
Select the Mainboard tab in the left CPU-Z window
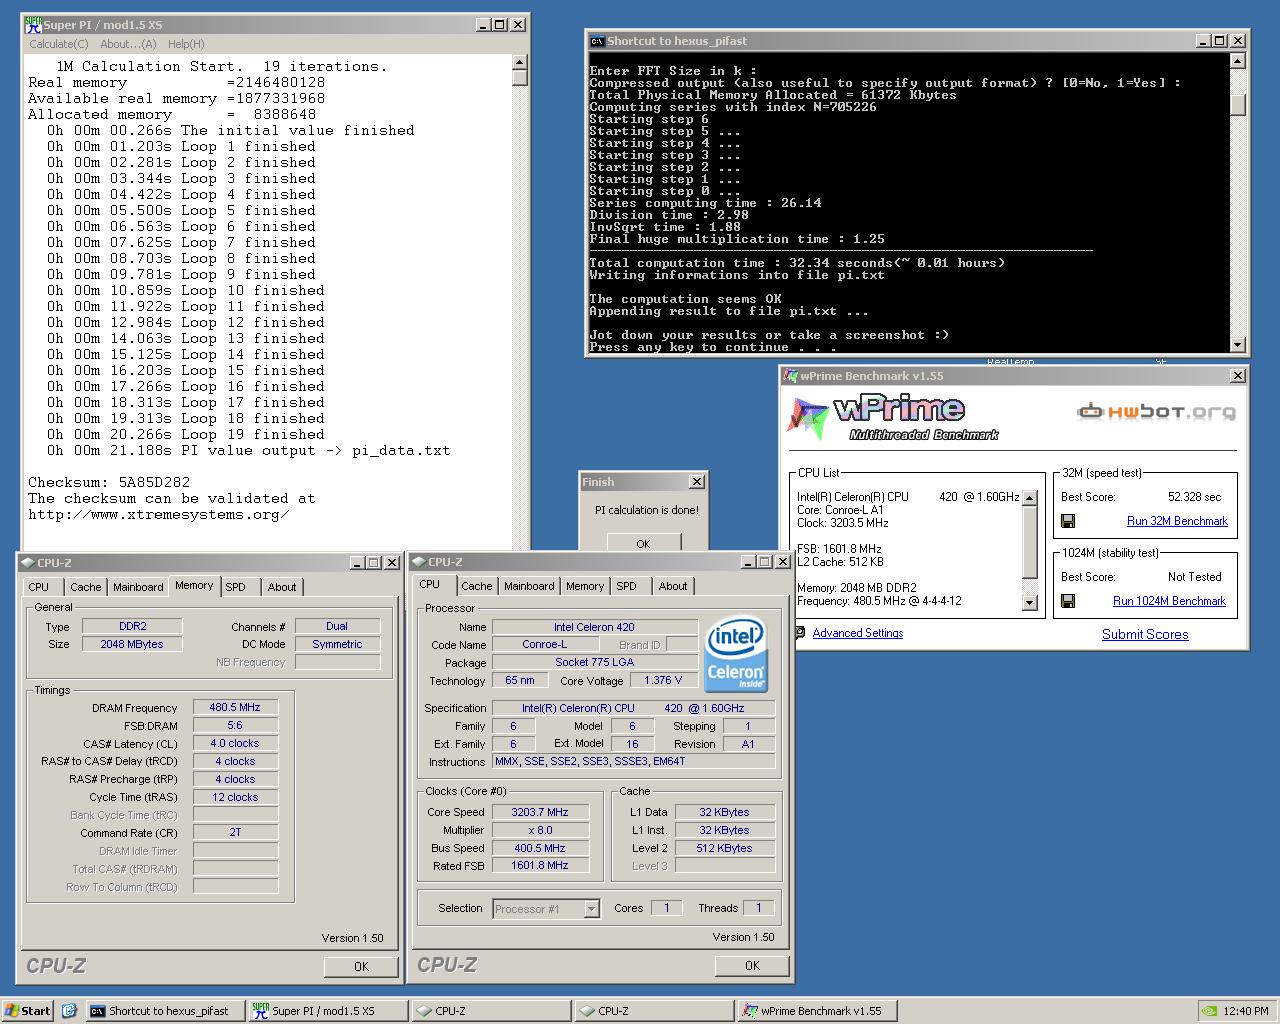point(138,587)
